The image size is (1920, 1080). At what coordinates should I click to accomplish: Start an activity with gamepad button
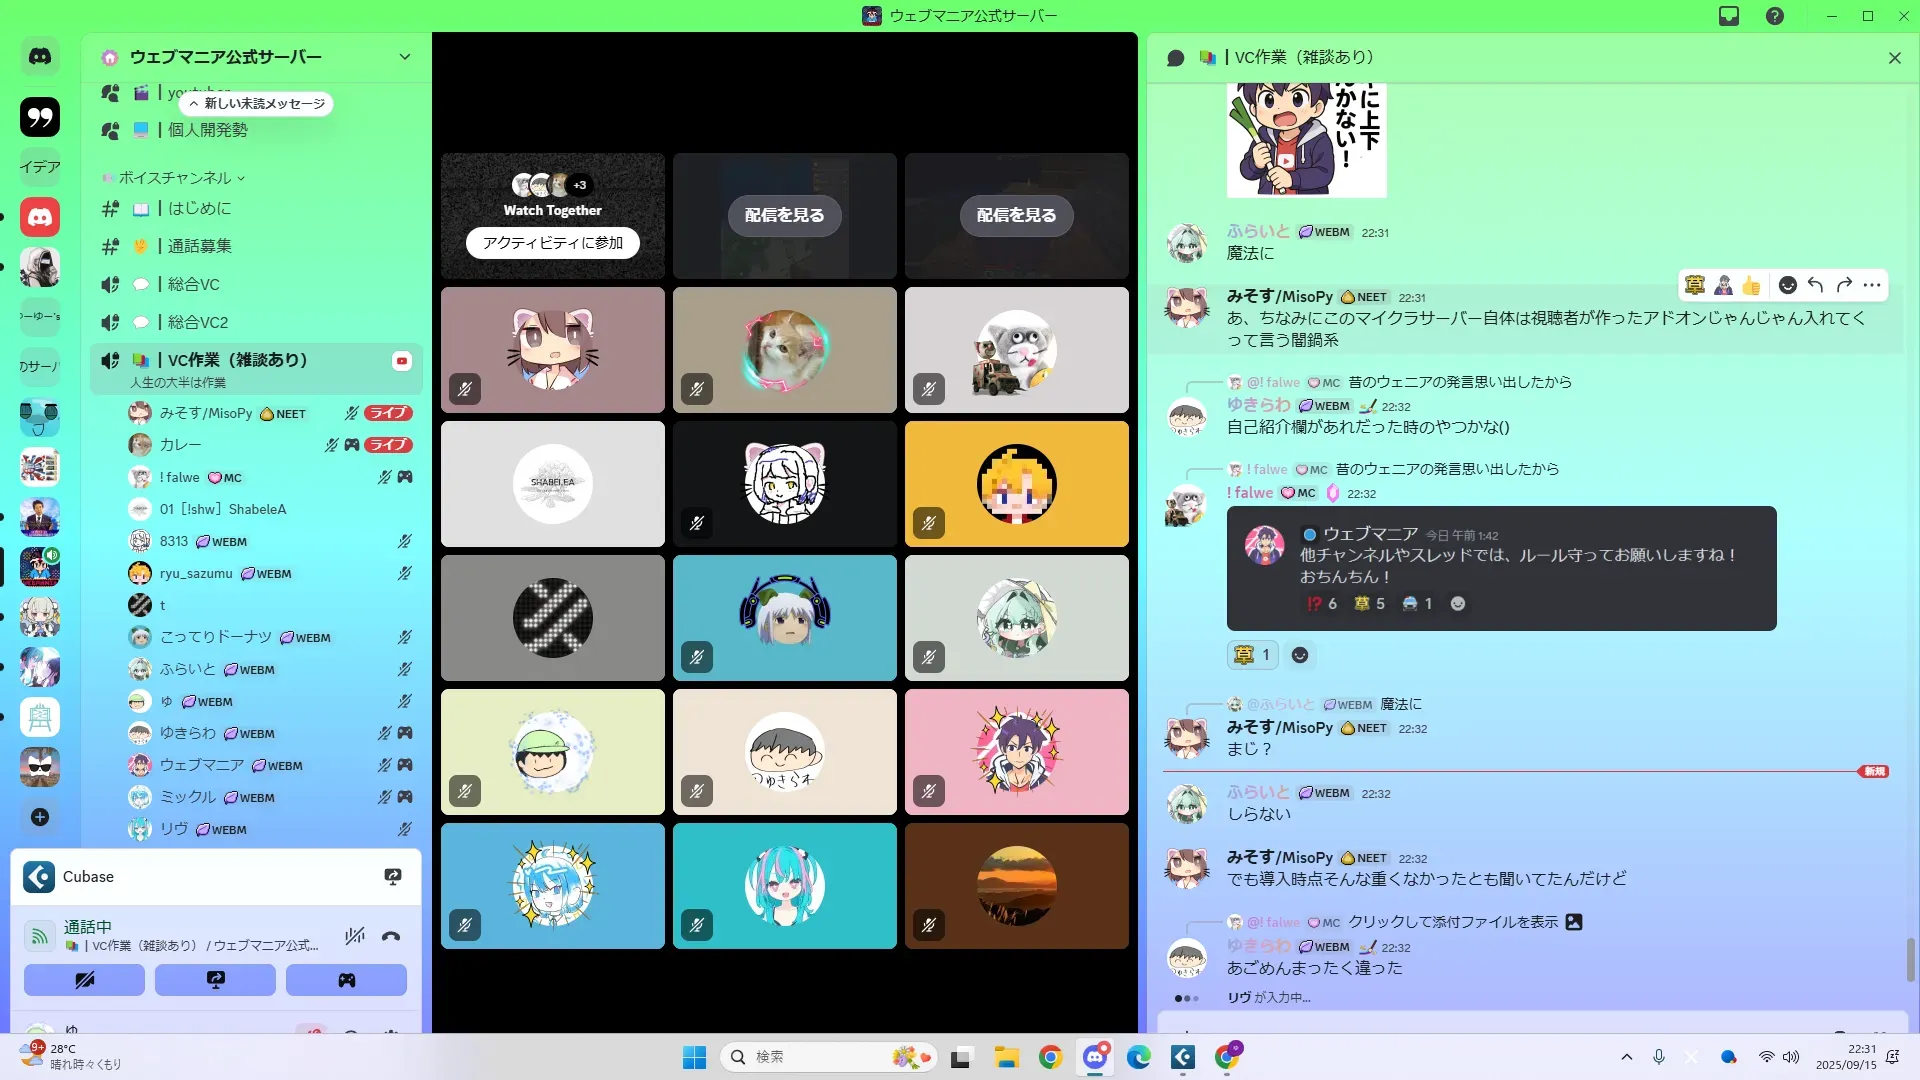tap(346, 980)
